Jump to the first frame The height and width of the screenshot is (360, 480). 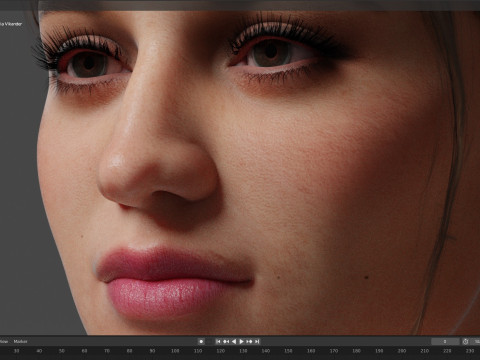[x=218, y=341]
